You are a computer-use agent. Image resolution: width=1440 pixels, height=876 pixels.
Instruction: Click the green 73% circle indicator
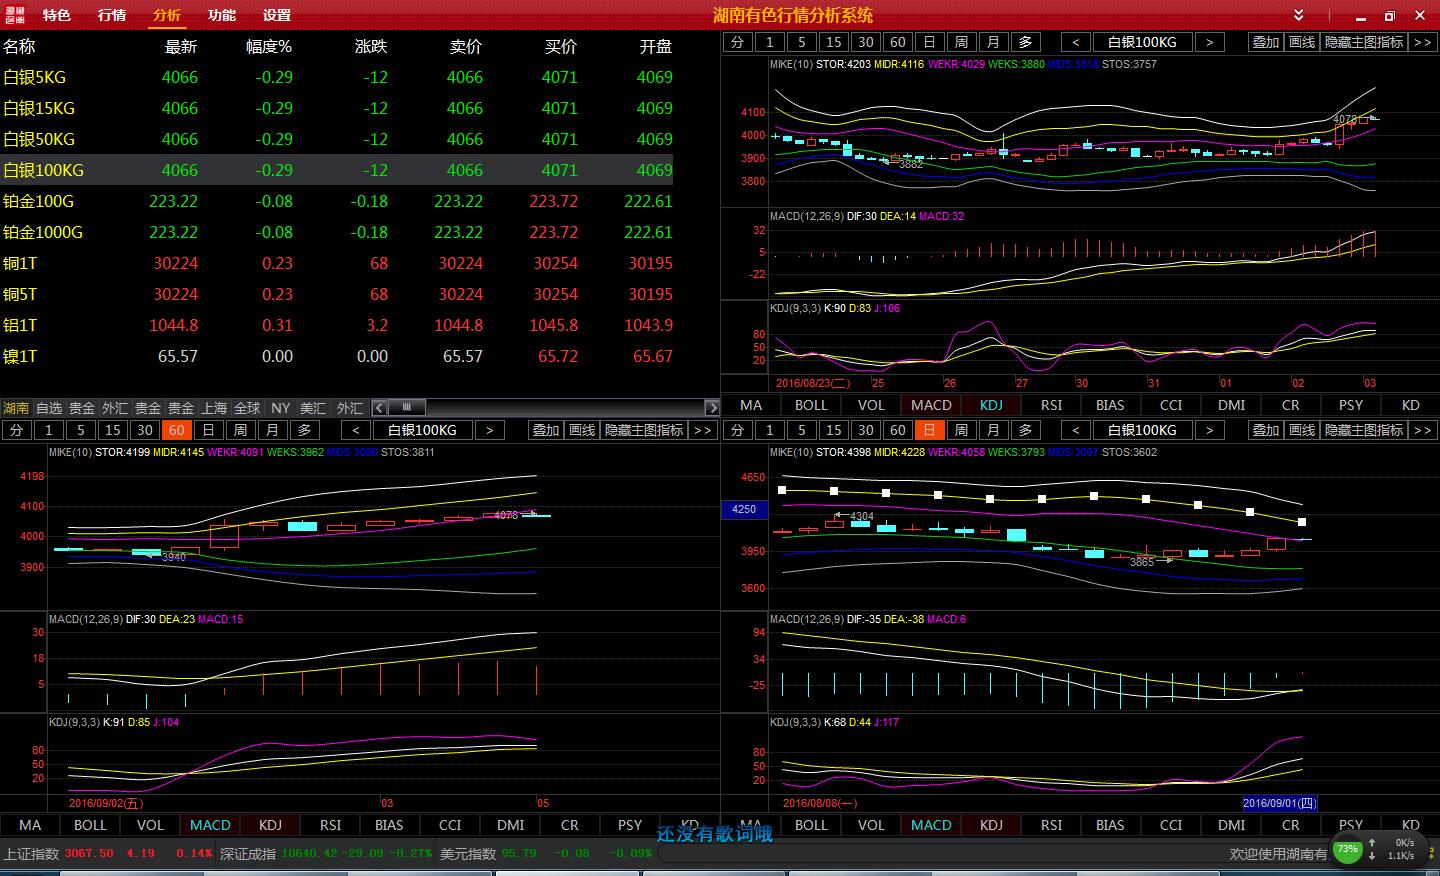pyautogui.click(x=1348, y=850)
